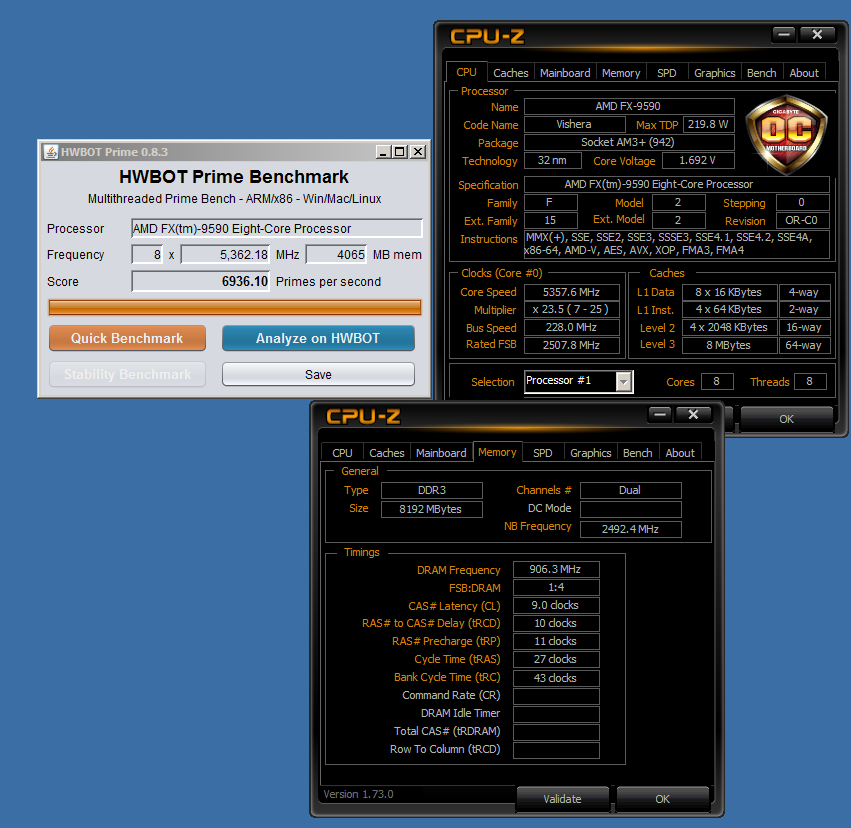Click the Core Voltage value 1.692 V

[x=698, y=161]
